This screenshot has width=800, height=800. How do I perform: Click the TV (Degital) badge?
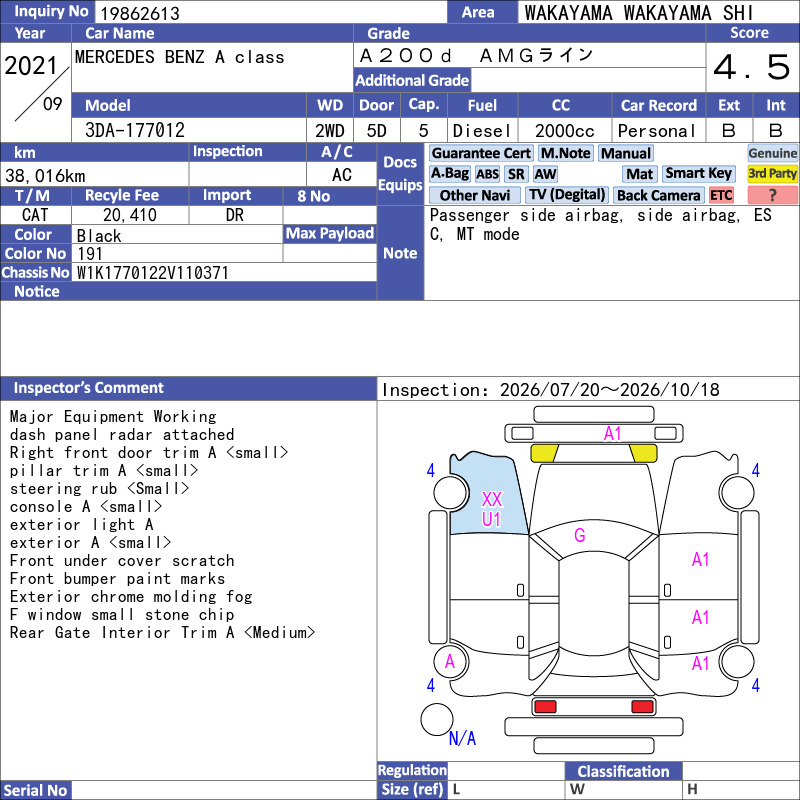tap(566, 195)
